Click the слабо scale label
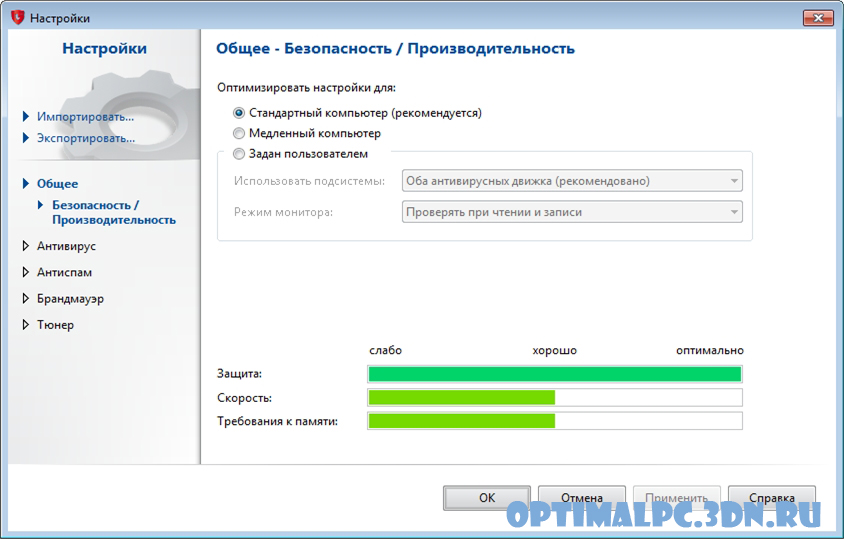Screen dimensions: 844x539 point(385,351)
